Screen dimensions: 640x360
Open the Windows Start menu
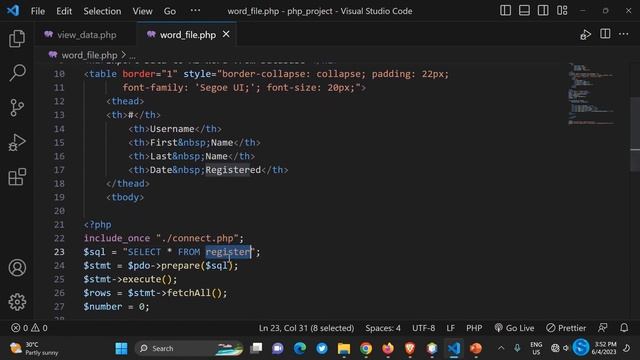121,349
